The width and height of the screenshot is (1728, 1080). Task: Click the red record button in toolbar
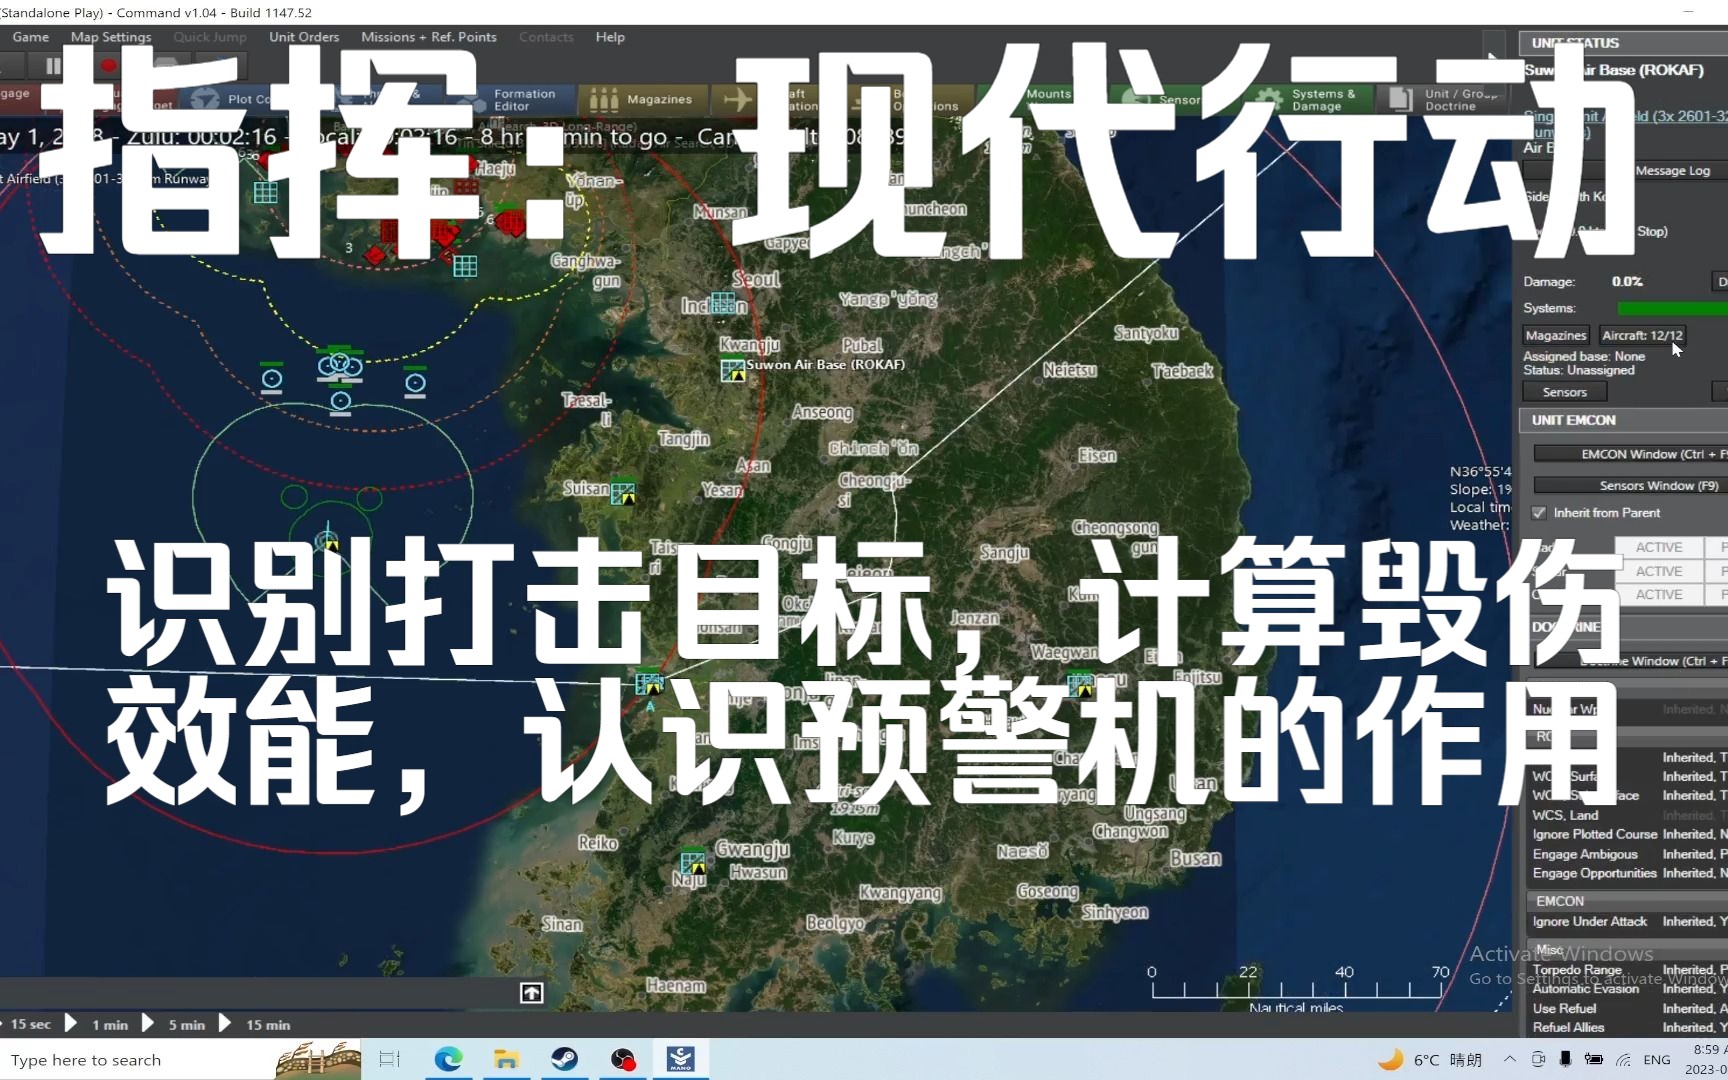(x=109, y=66)
